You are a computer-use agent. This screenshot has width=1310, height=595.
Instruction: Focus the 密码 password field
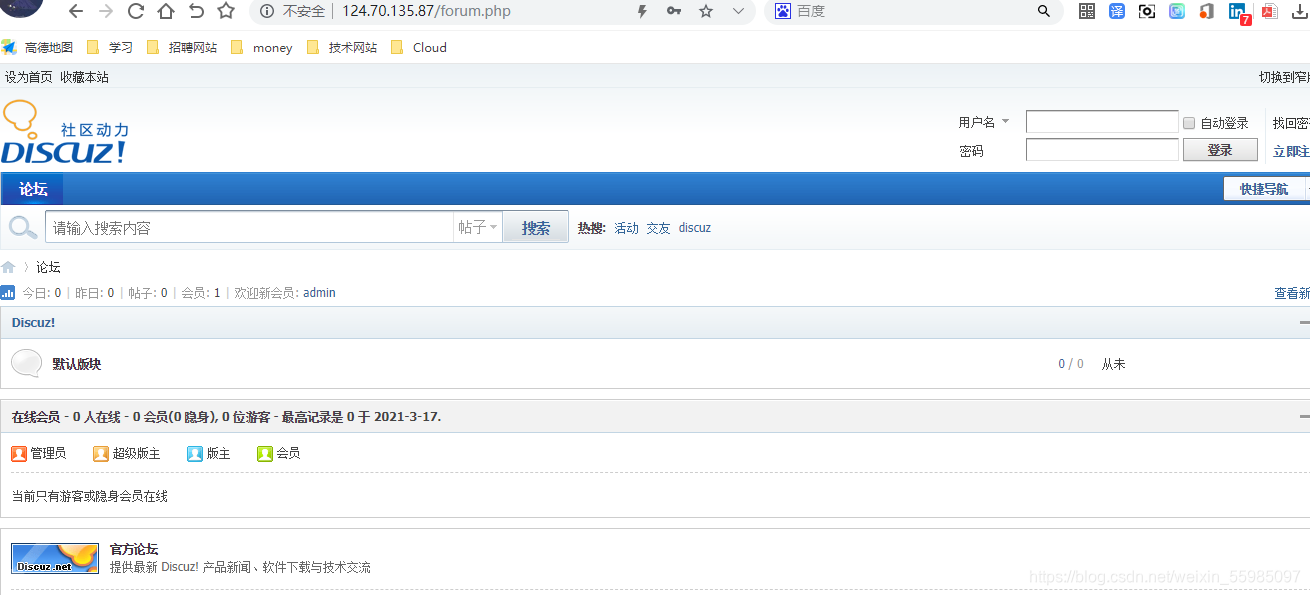tap(1102, 150)
